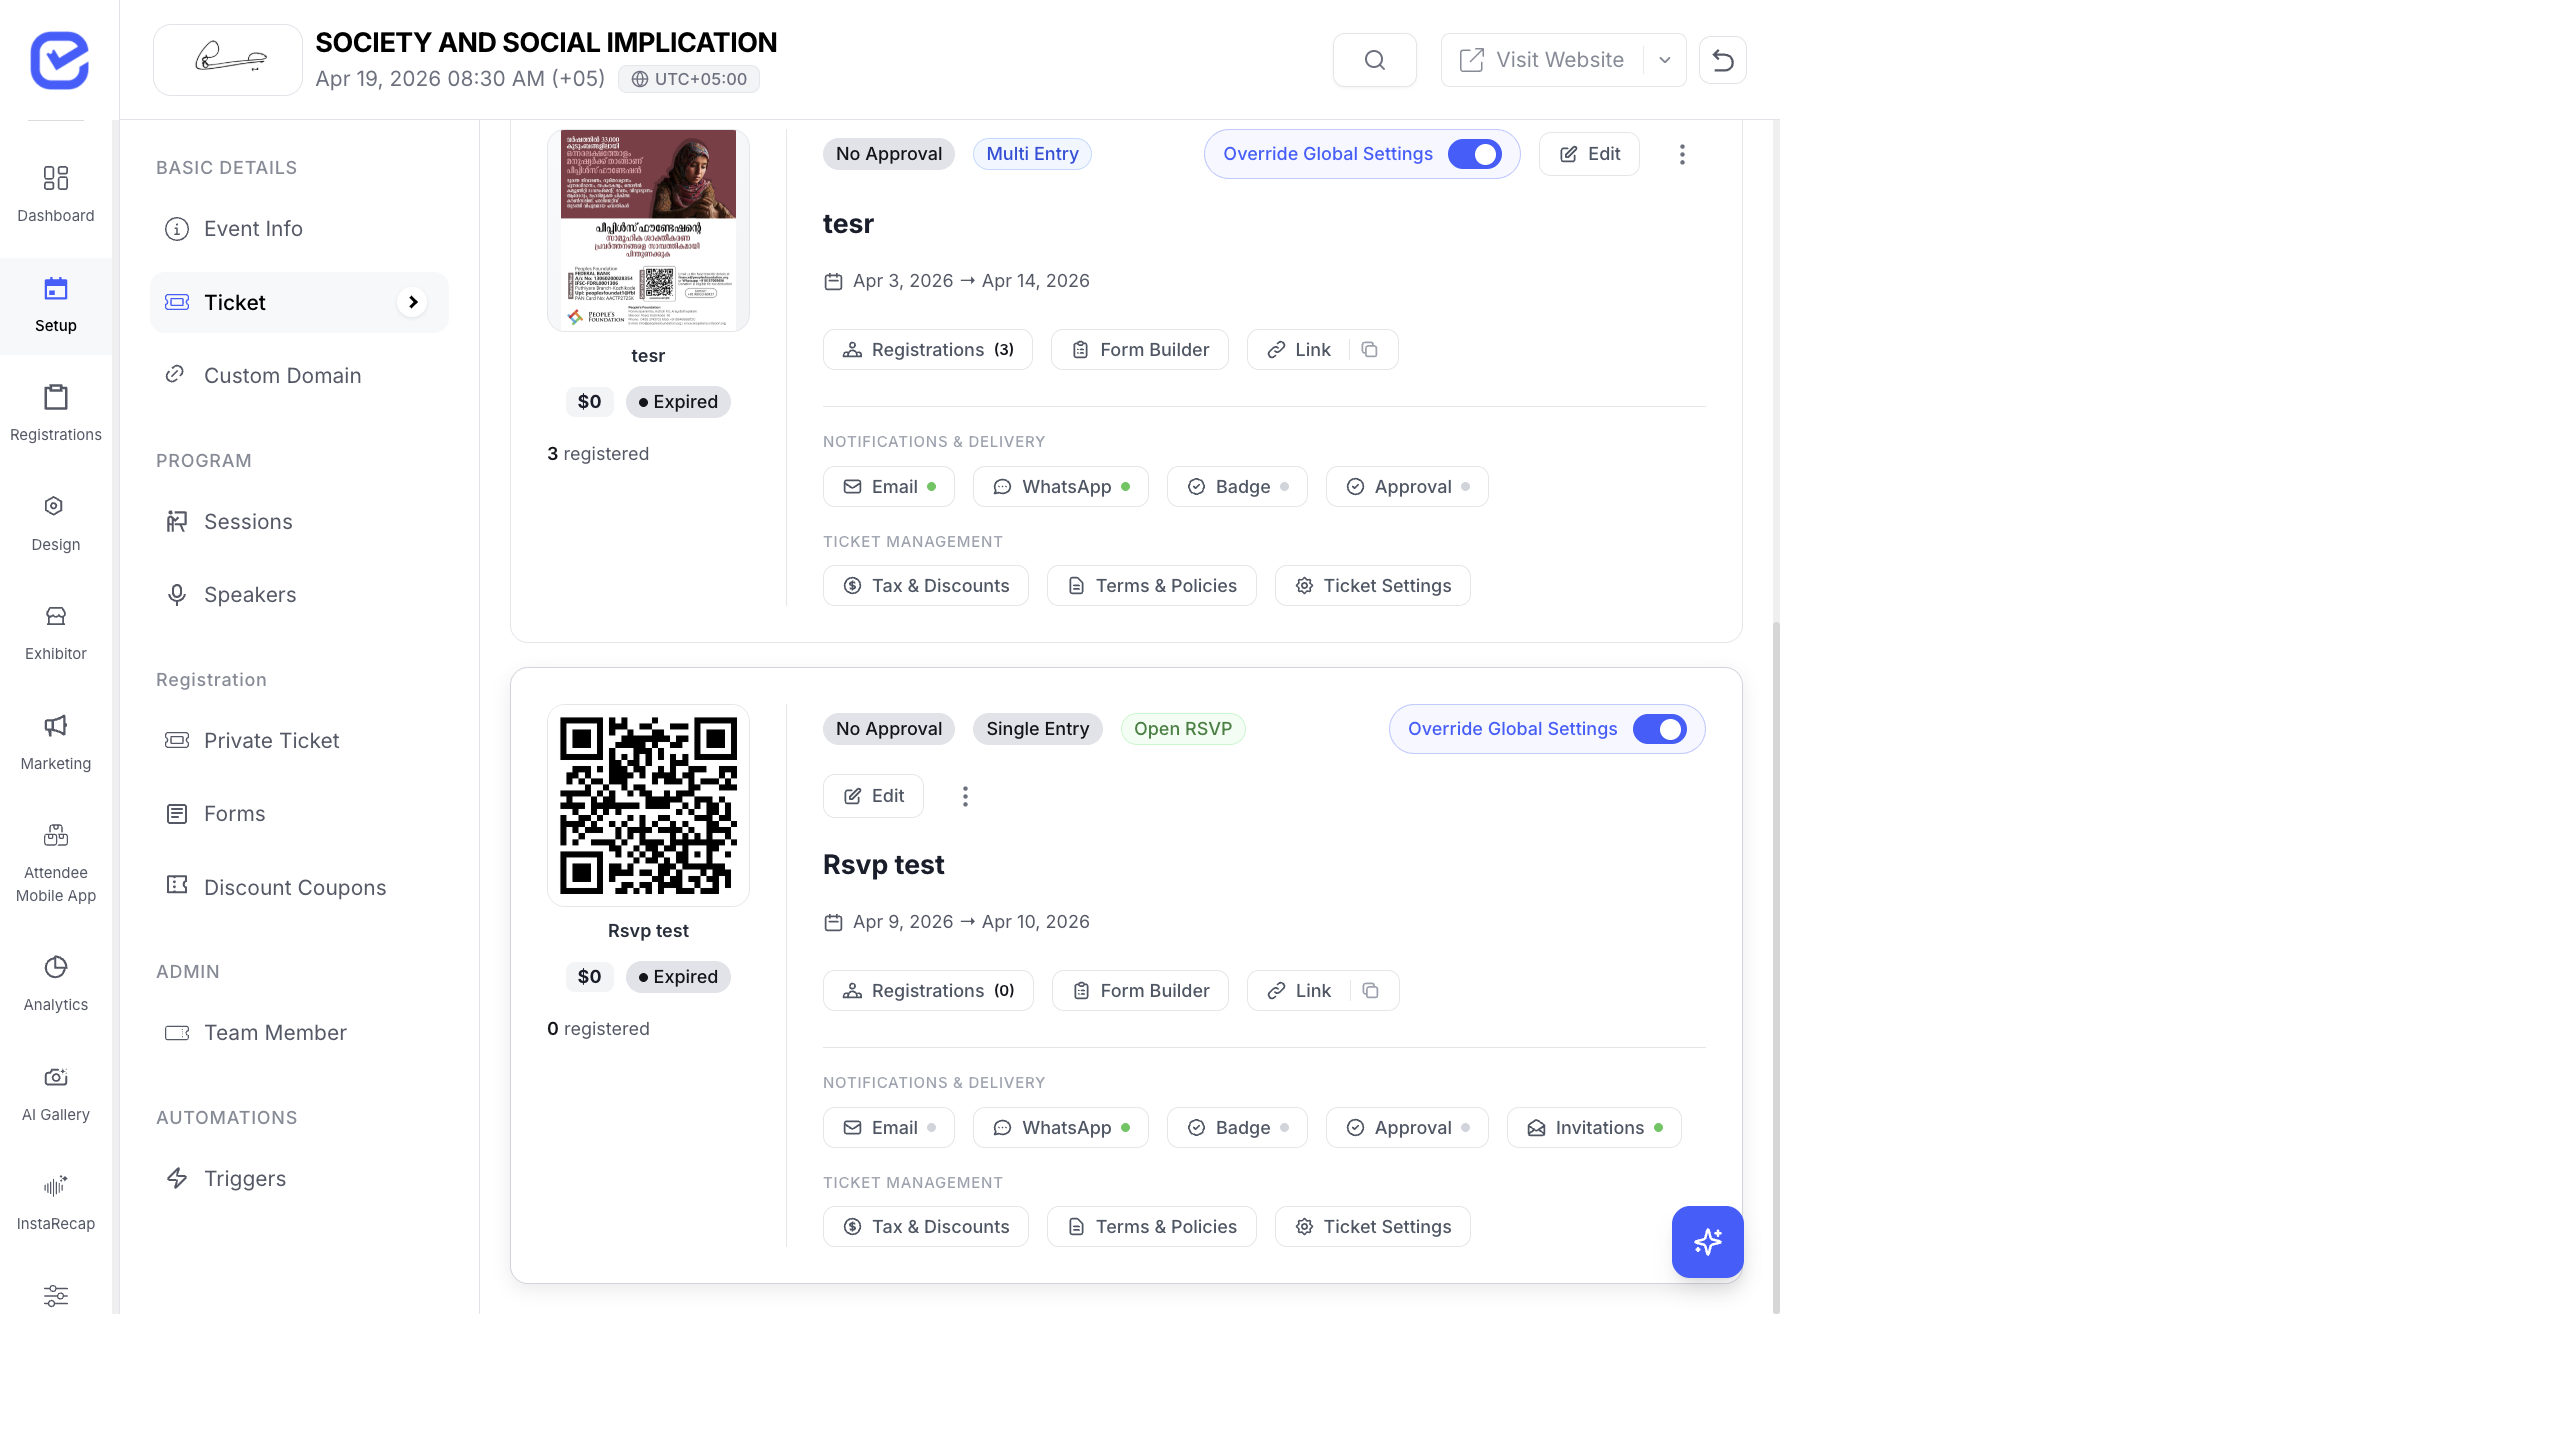Toggle WhatsApp notifications for tesr ticket
The width and height of the screenshot is (2560, 1440).
(x=1060, y=486)
